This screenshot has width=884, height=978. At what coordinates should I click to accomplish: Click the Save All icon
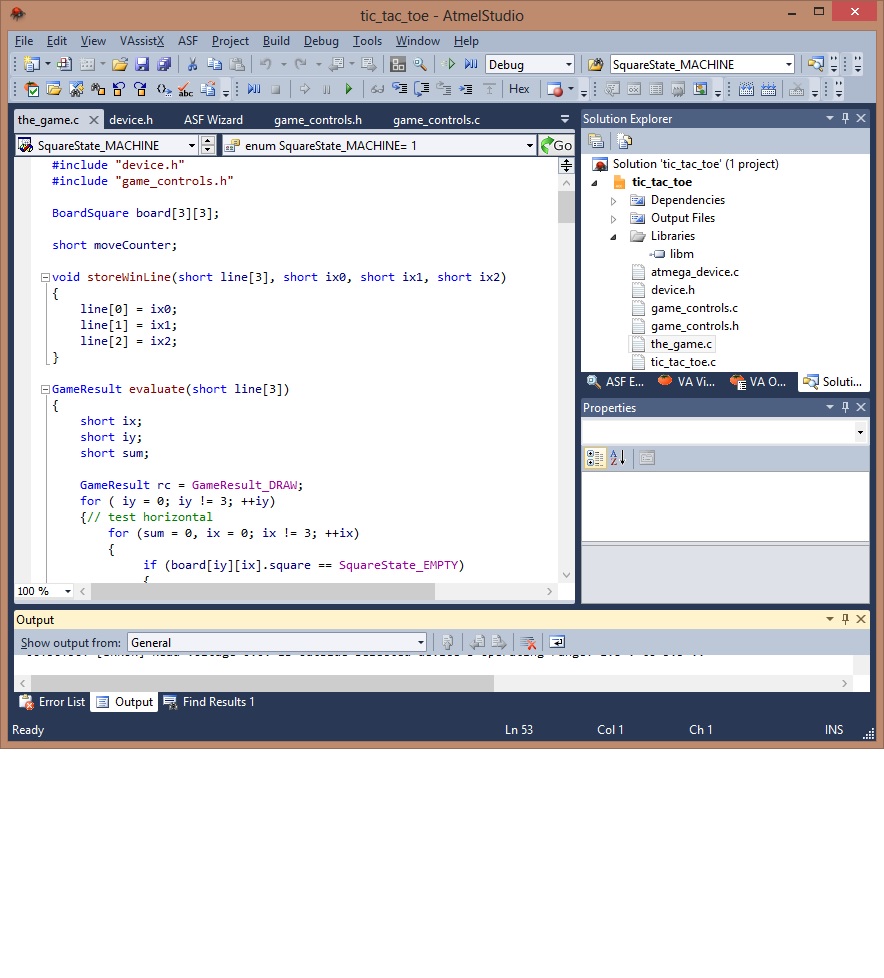164,64
